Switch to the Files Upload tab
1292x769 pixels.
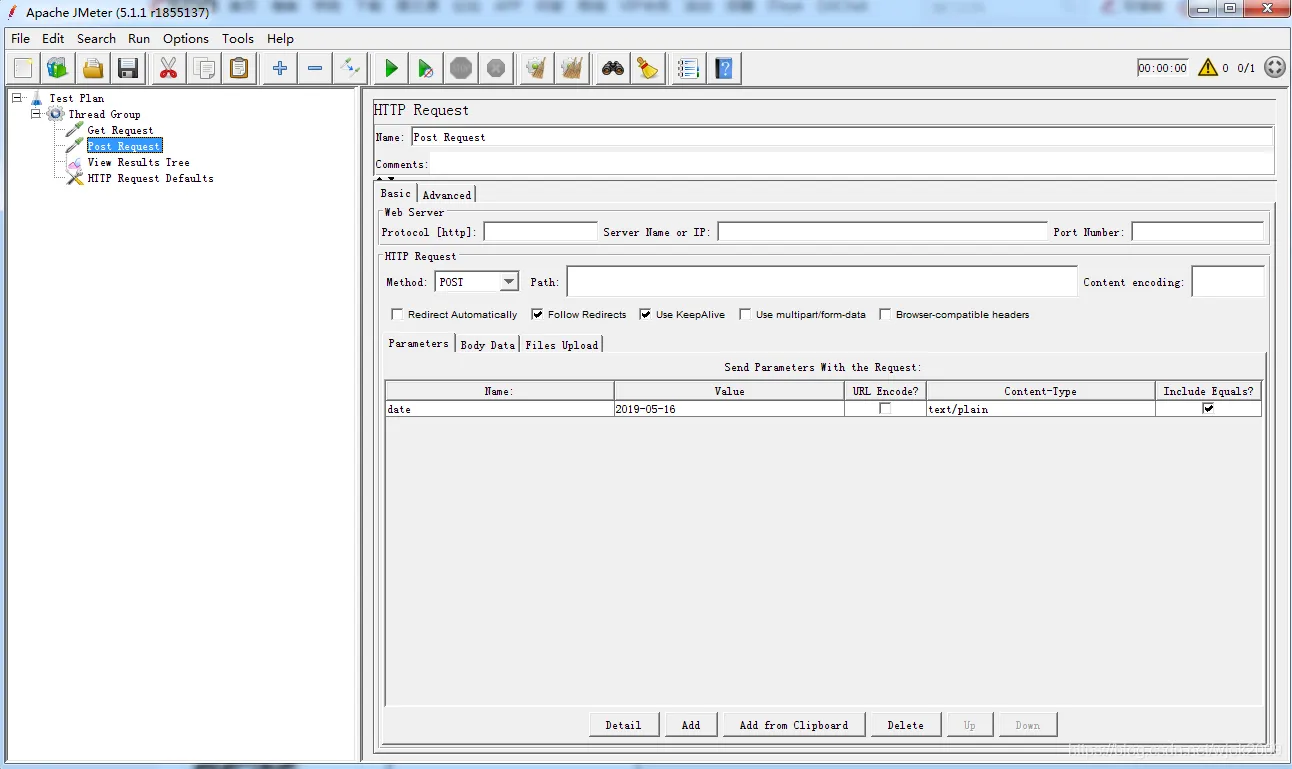(x=561, y=345)
